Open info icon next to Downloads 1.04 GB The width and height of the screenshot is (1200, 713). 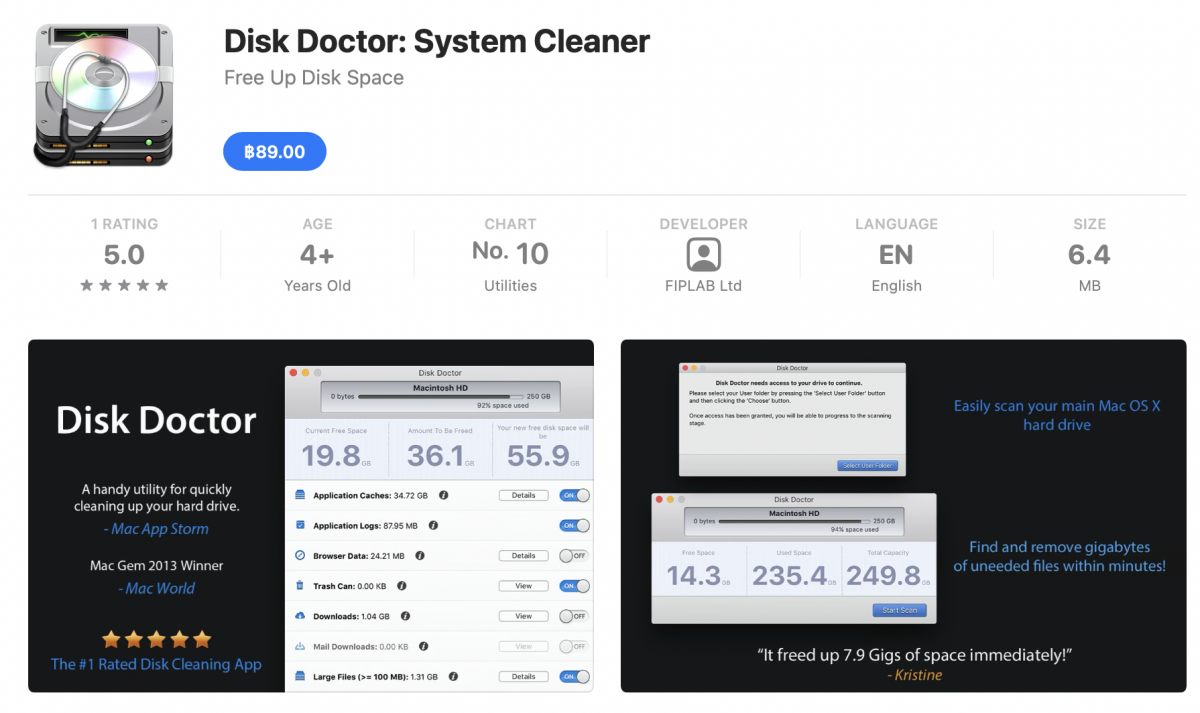(405, 616)
